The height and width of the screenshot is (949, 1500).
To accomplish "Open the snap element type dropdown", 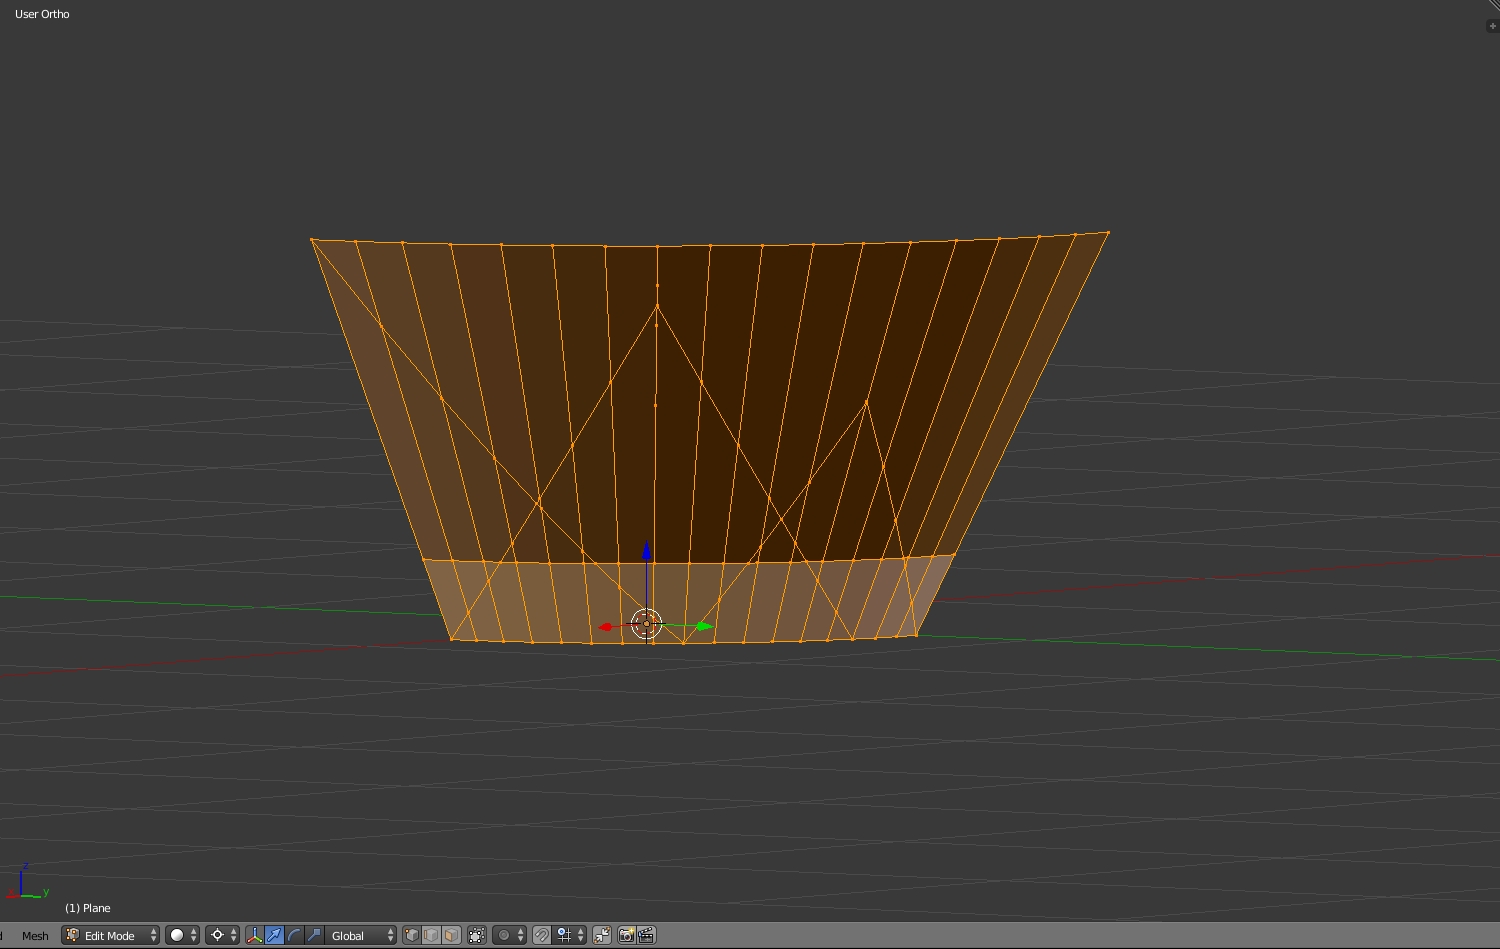I will click(x=570, y=935).
